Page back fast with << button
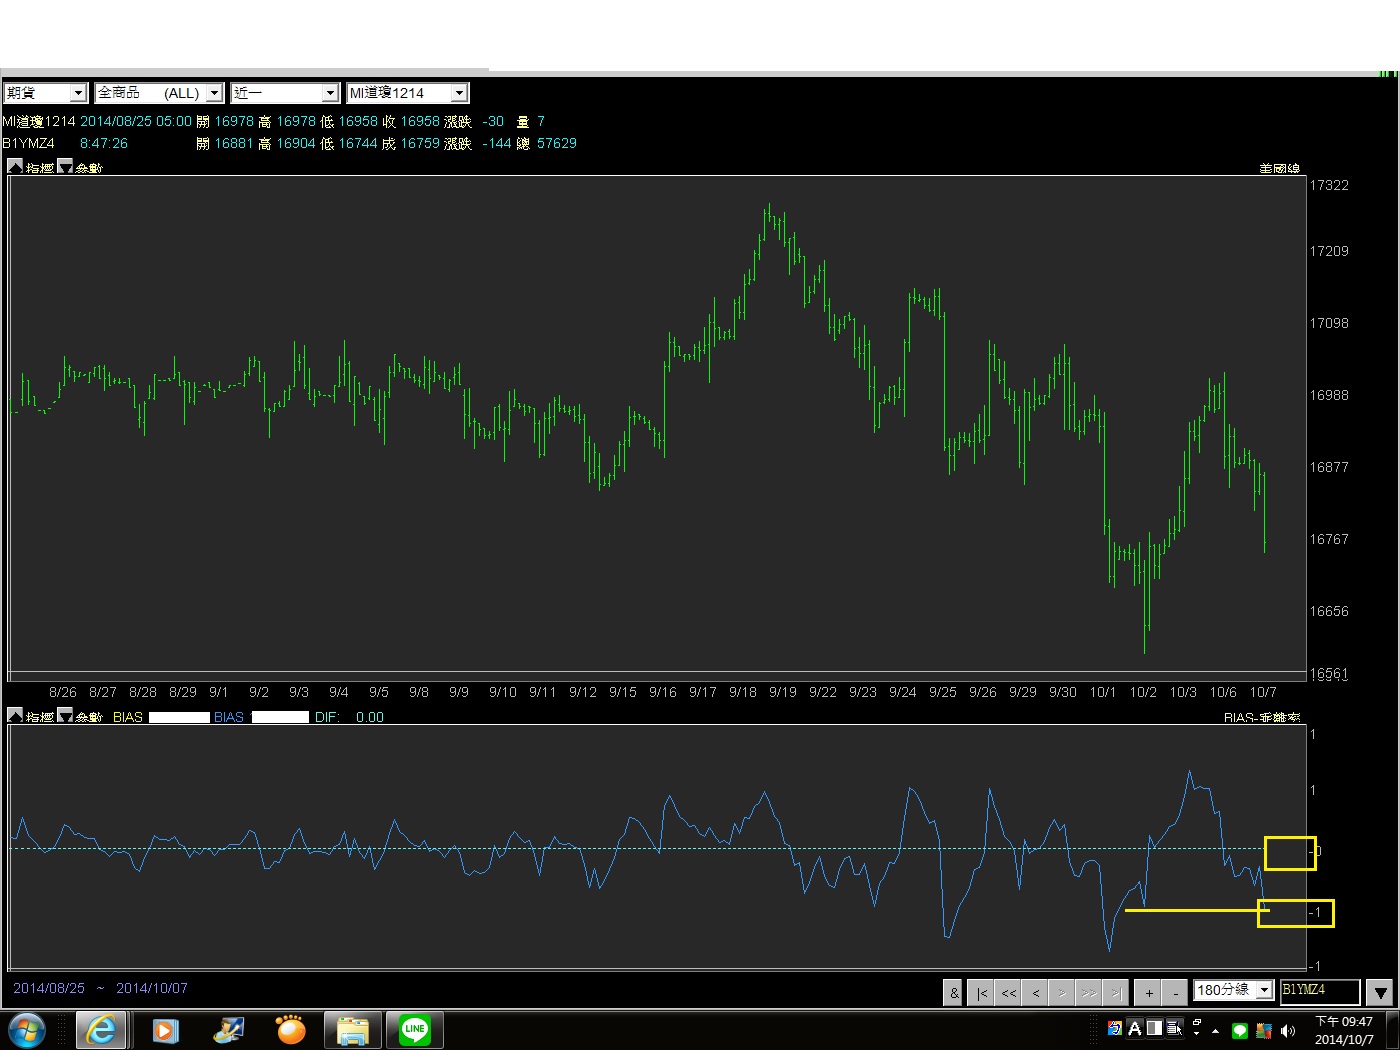The image size is (1400, 1050). point(1009,992)
